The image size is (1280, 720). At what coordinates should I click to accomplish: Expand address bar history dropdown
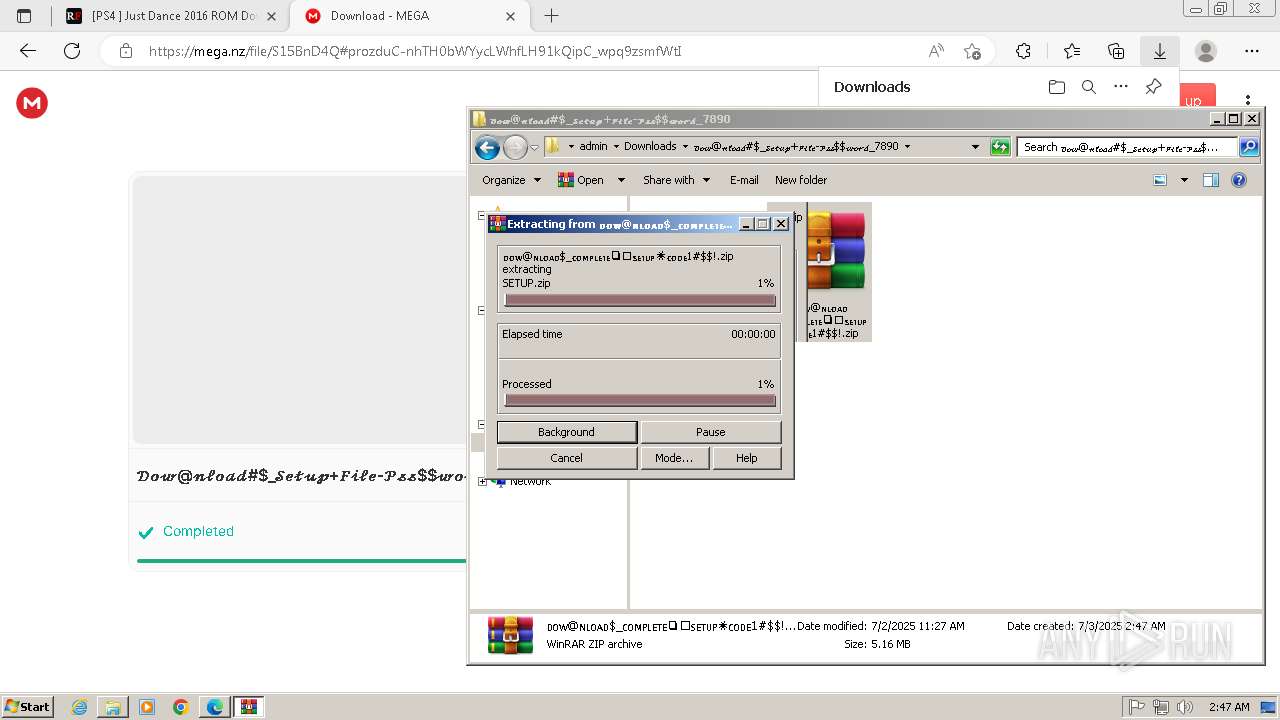[x=975, y=147]
